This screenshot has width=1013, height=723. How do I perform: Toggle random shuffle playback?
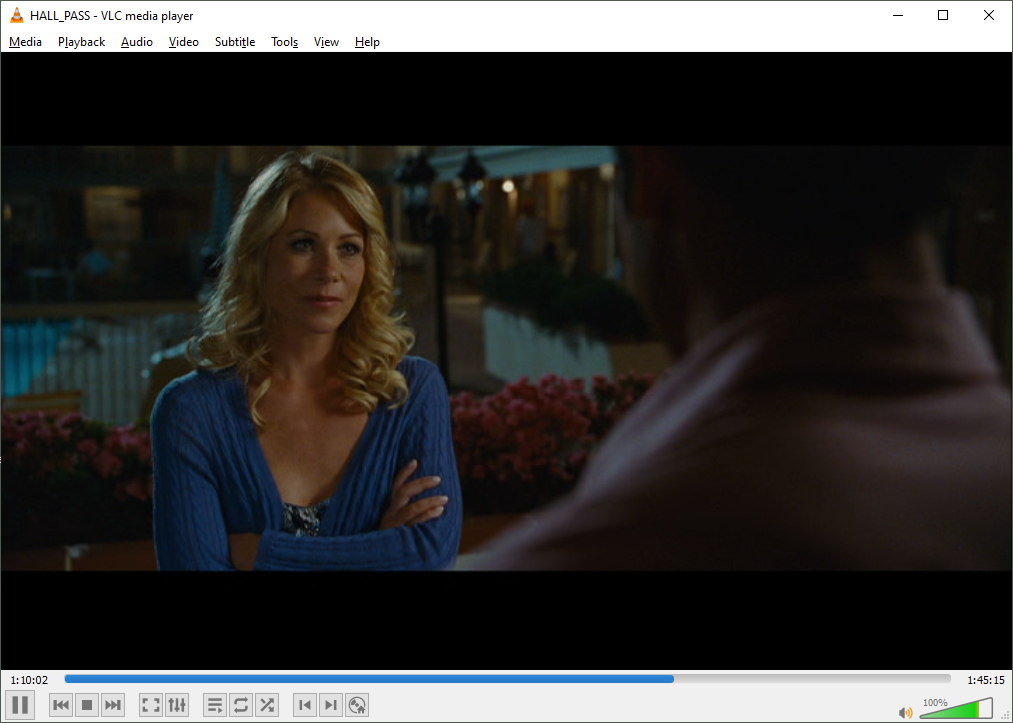pyautogui.click(x=266, y=705)
